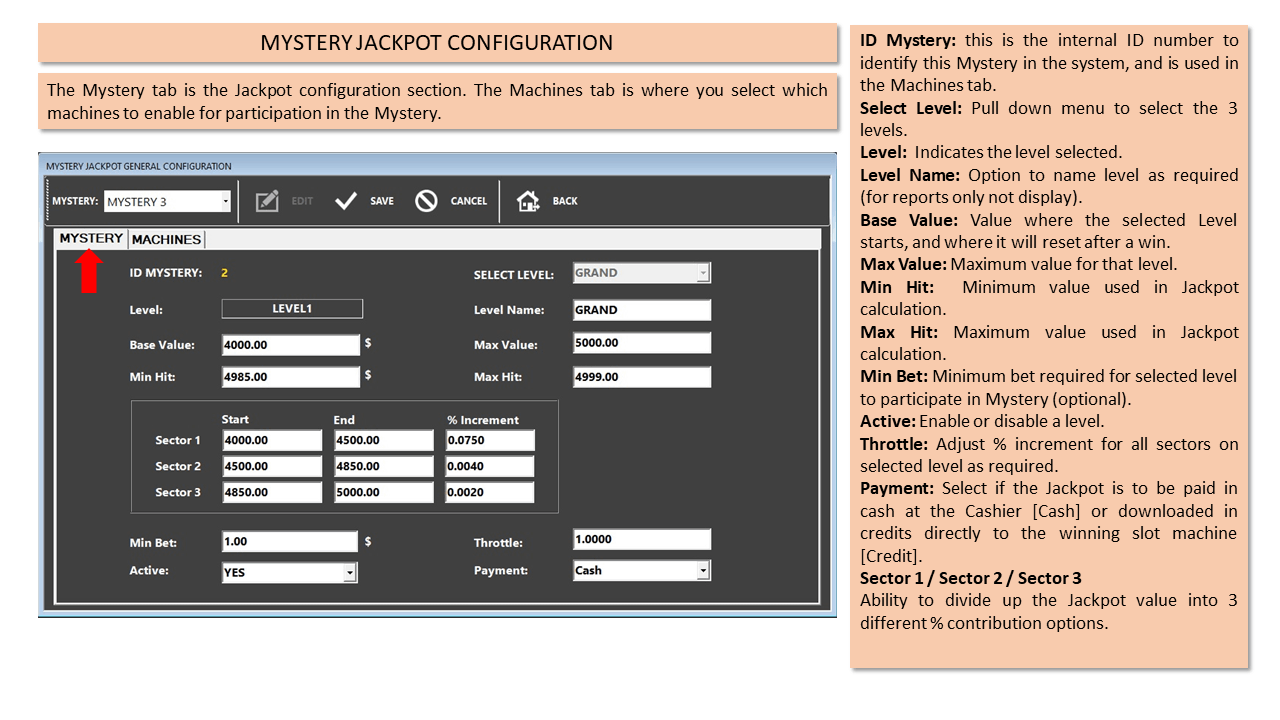
Task: Open the Mystery selector dropdown
Action: [168, 201]
